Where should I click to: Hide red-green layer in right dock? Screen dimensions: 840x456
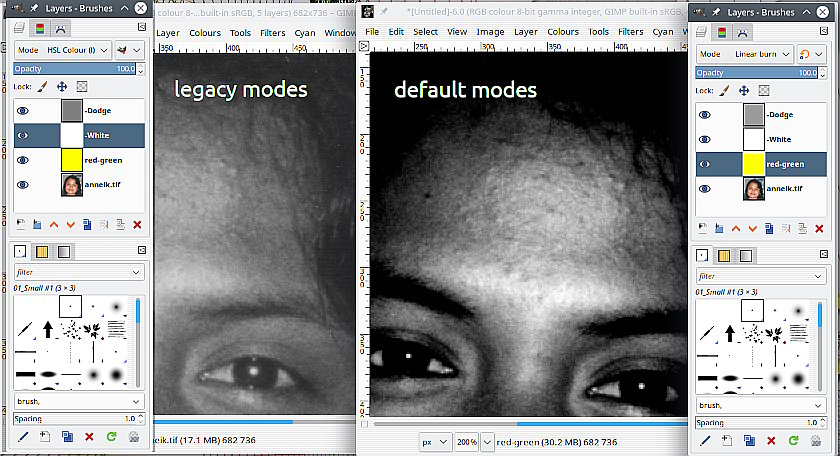pos(704,164)
